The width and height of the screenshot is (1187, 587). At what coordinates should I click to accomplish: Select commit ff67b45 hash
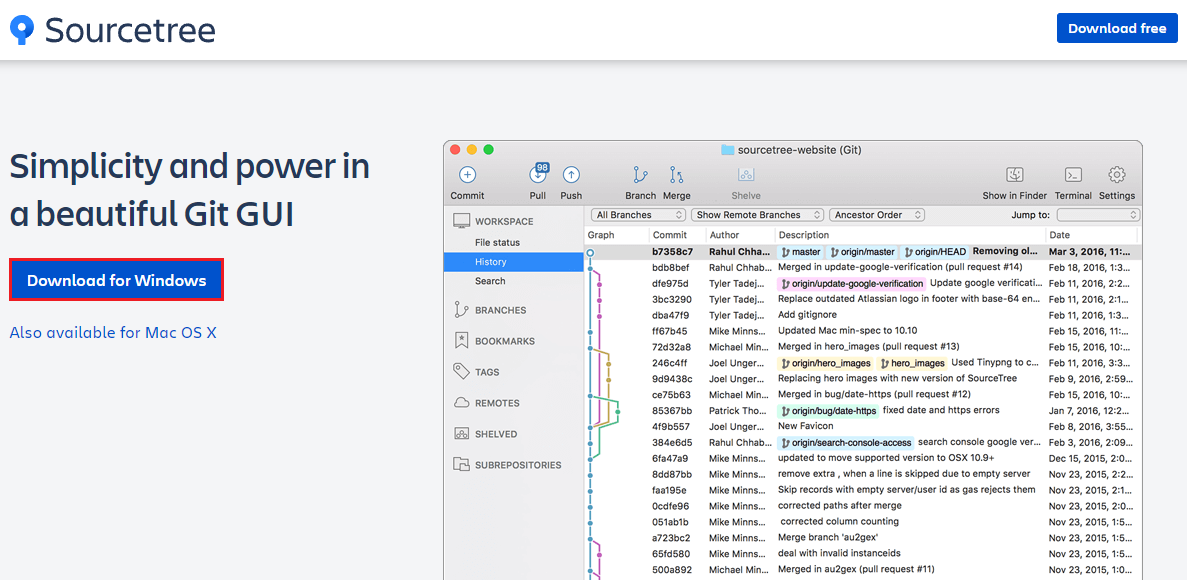click(669, 331)
